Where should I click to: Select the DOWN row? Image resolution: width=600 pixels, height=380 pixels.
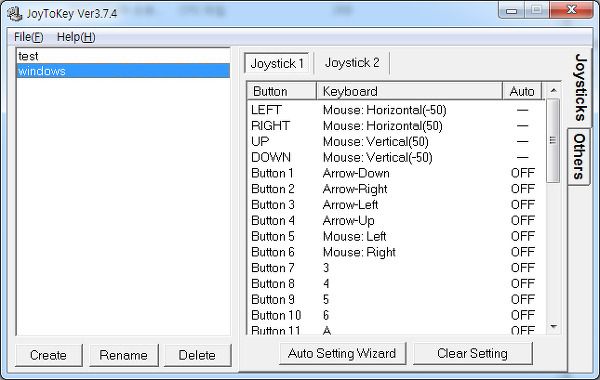396,157
